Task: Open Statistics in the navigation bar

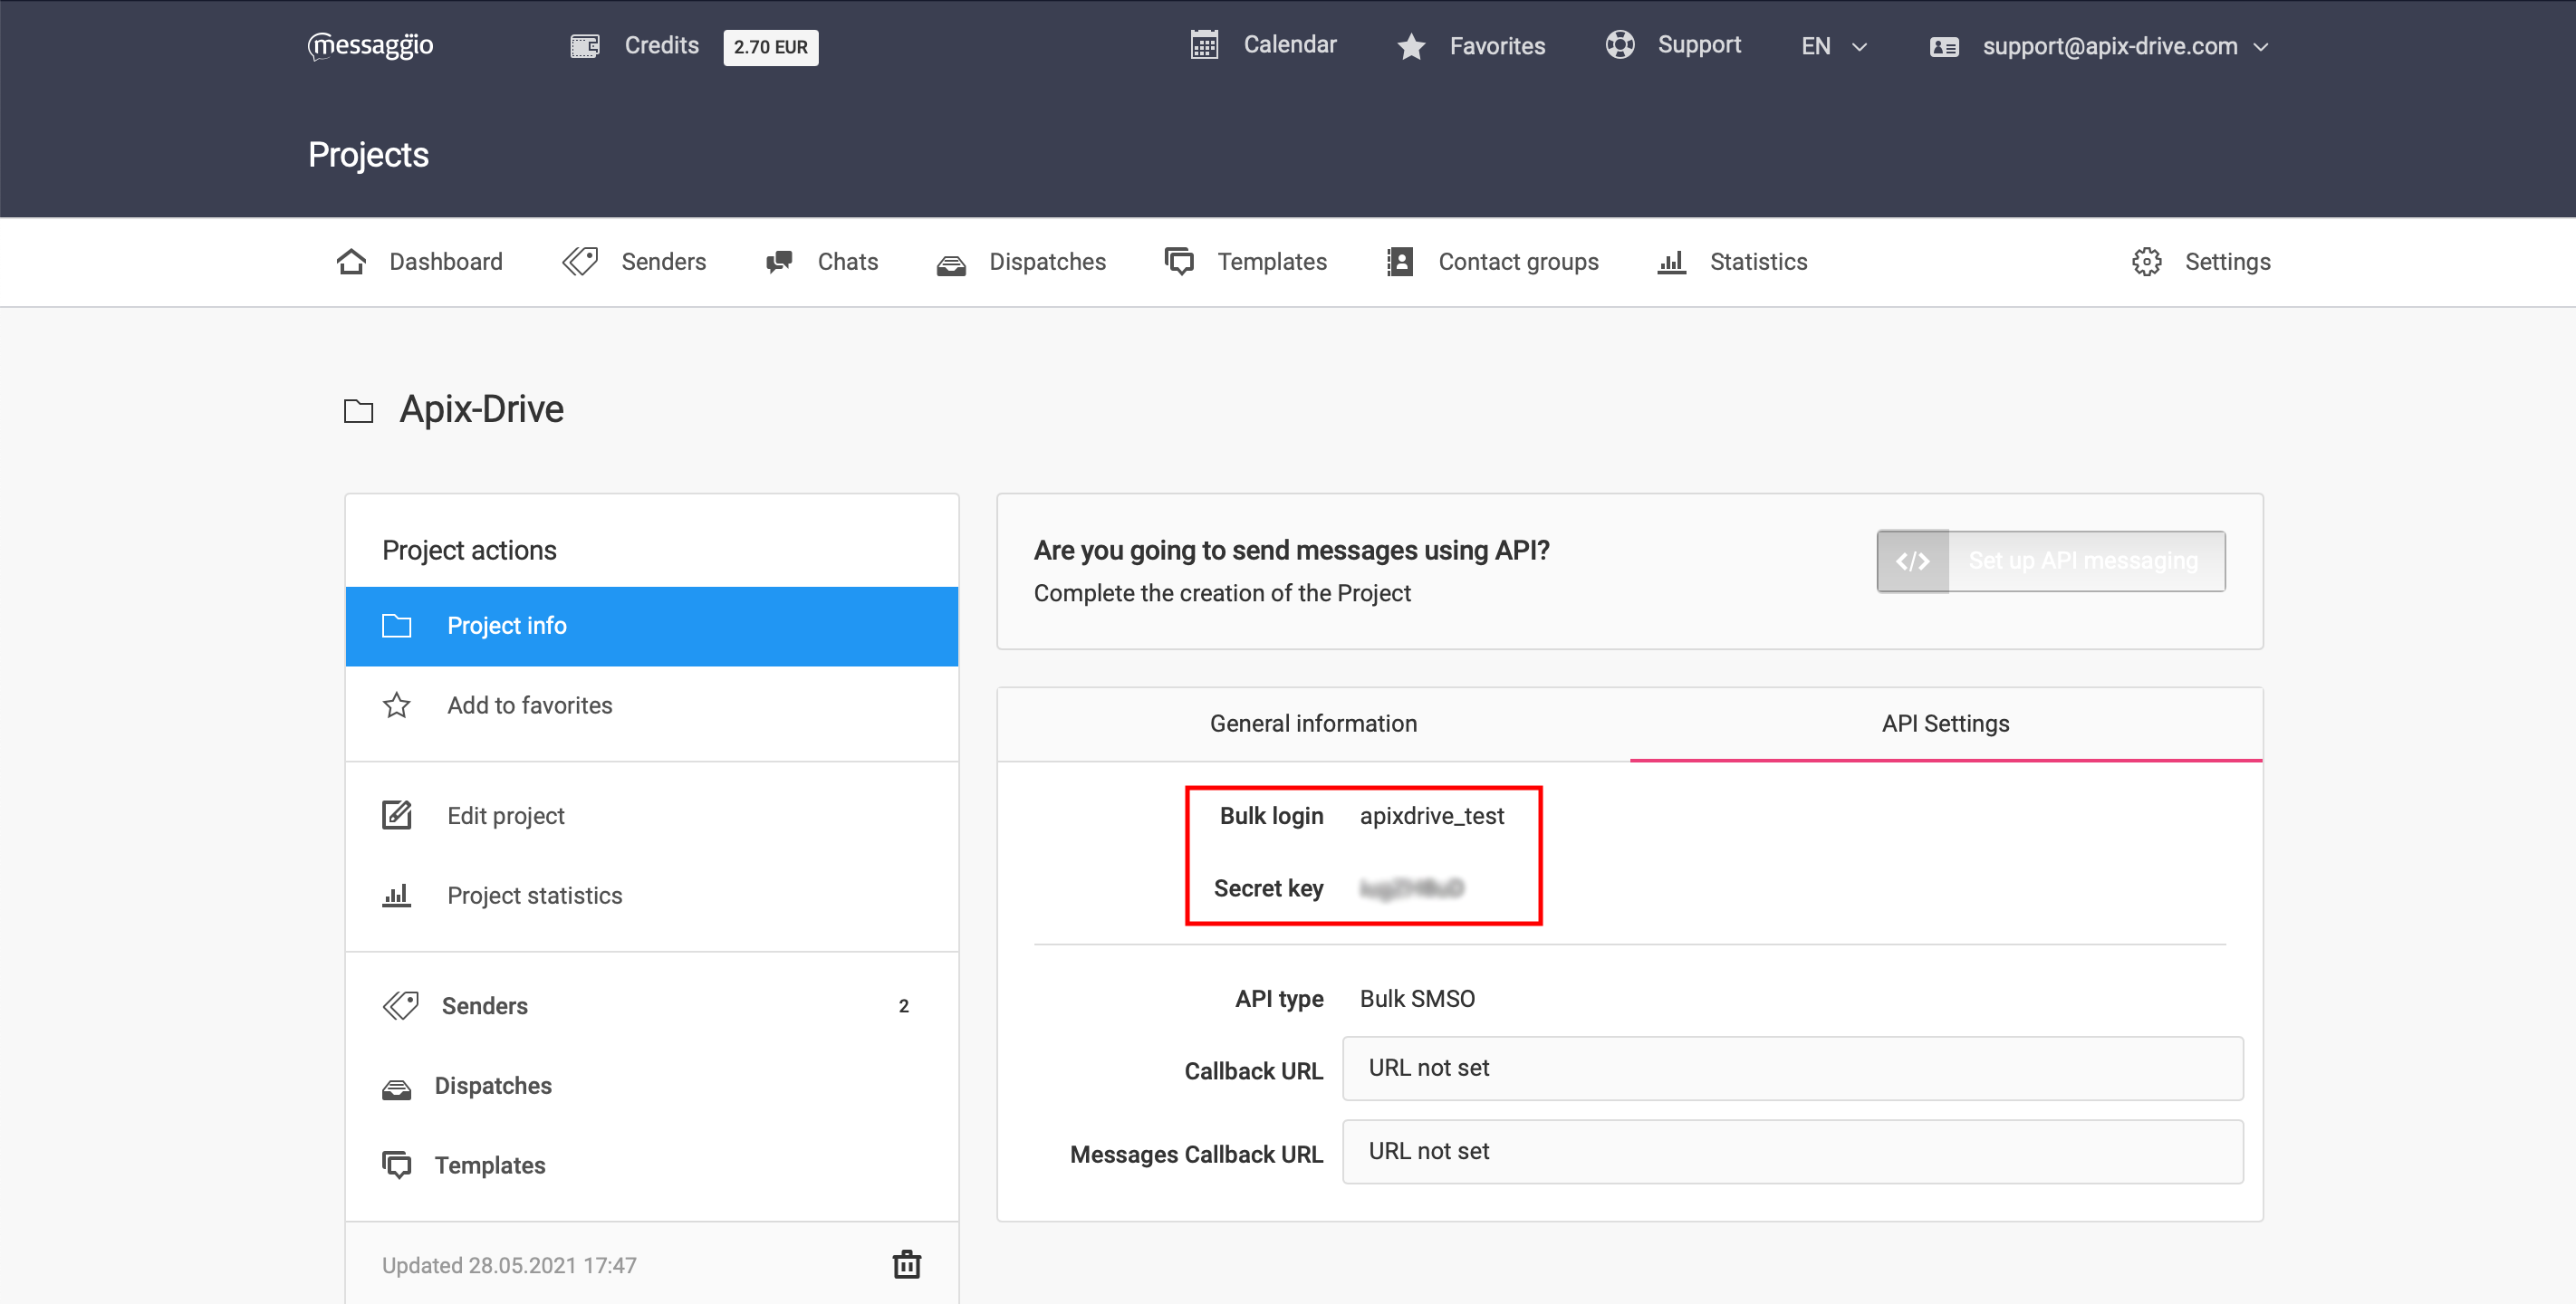Action: 1758,262
